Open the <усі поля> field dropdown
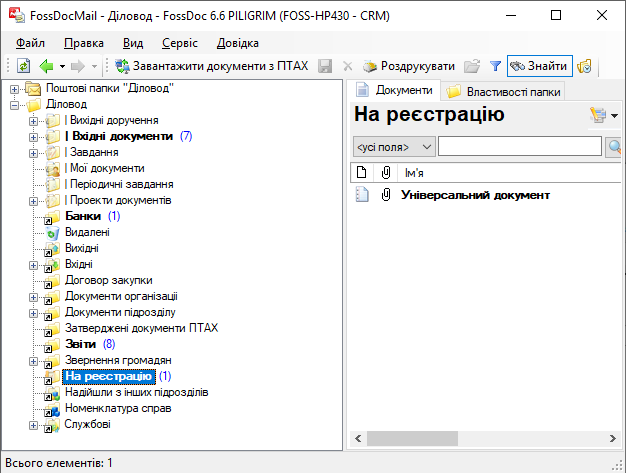This screenshot has height=473, width=626. tap(394, 147)
